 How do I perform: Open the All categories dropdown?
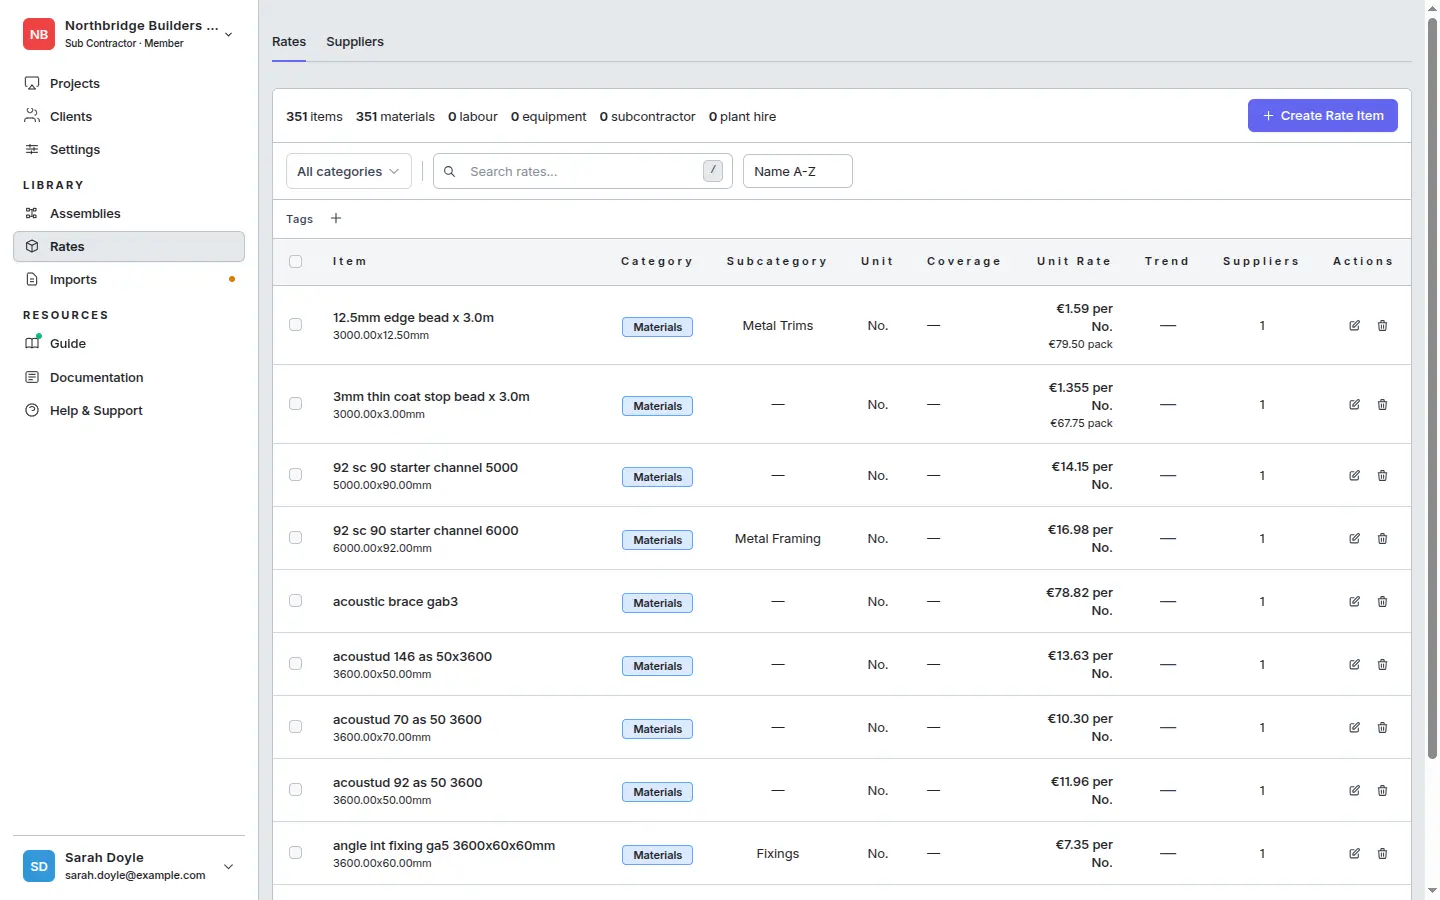pyautogui.click(x=348, y=171)
